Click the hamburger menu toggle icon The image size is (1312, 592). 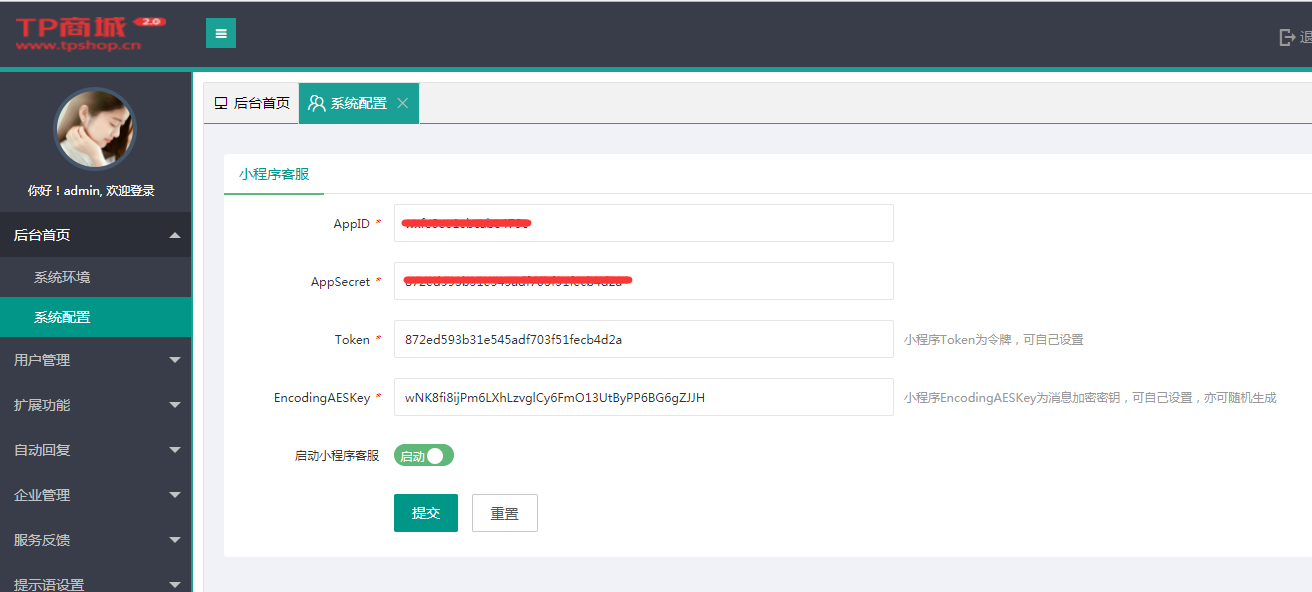[221, 33]
